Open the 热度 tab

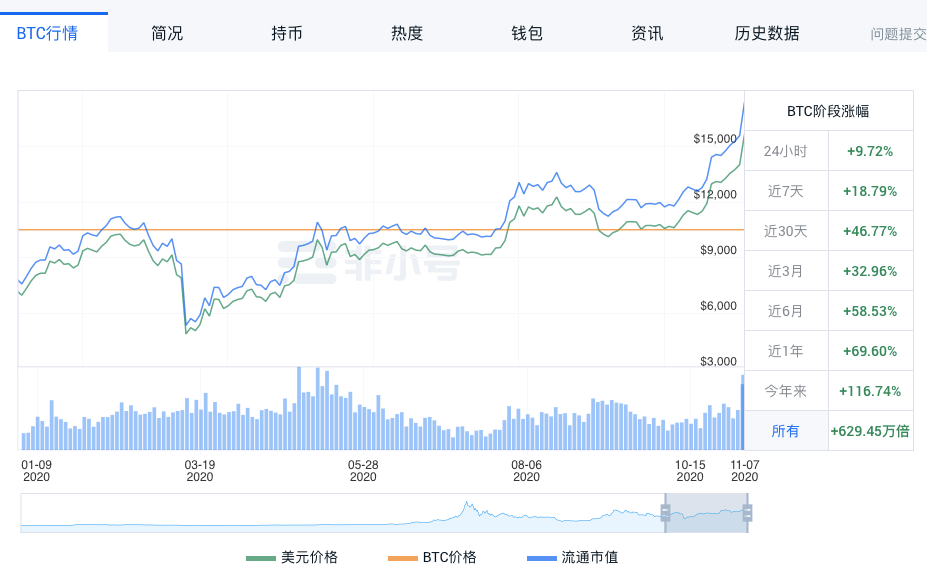point(407,33)
